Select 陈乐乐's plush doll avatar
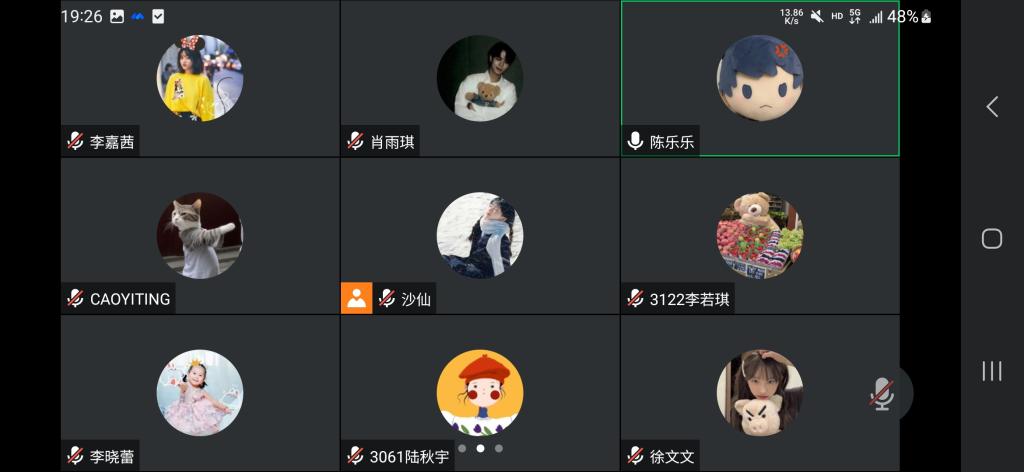Screen dimensions: 1024x472 760,78
